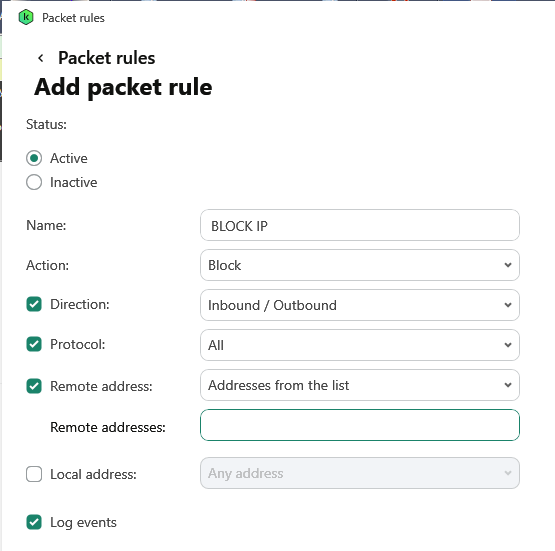
Task: Select the Active status radio button
Action: (x=34, y=158)
